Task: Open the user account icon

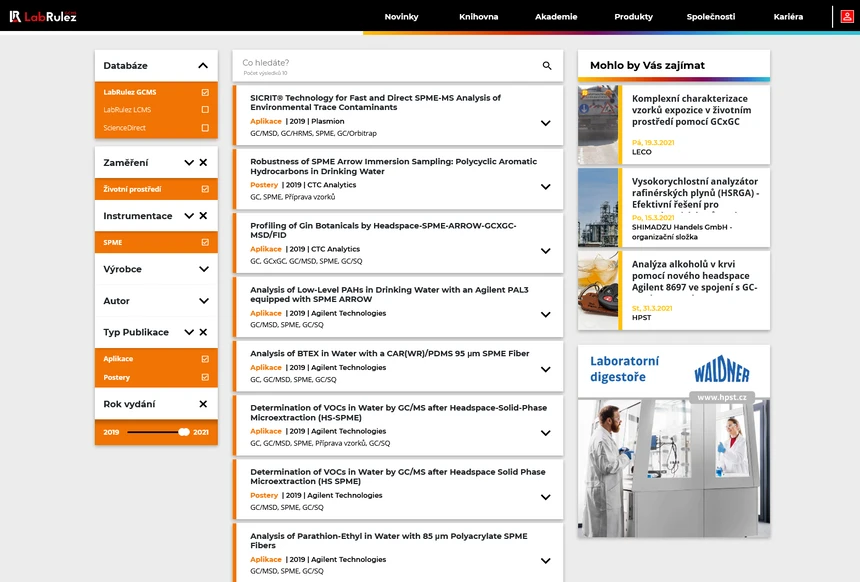Action: coord(847,17)
